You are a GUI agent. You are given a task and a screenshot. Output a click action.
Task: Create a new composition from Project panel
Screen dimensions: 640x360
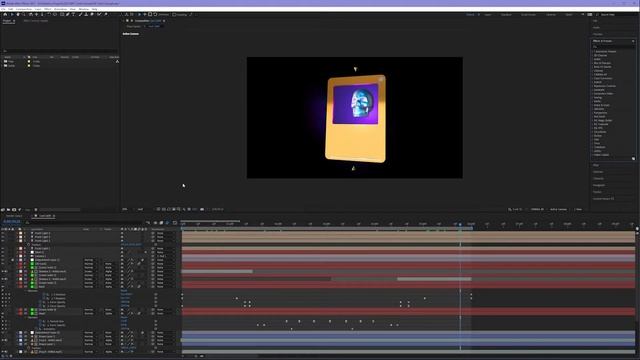(x=14, y=210)
